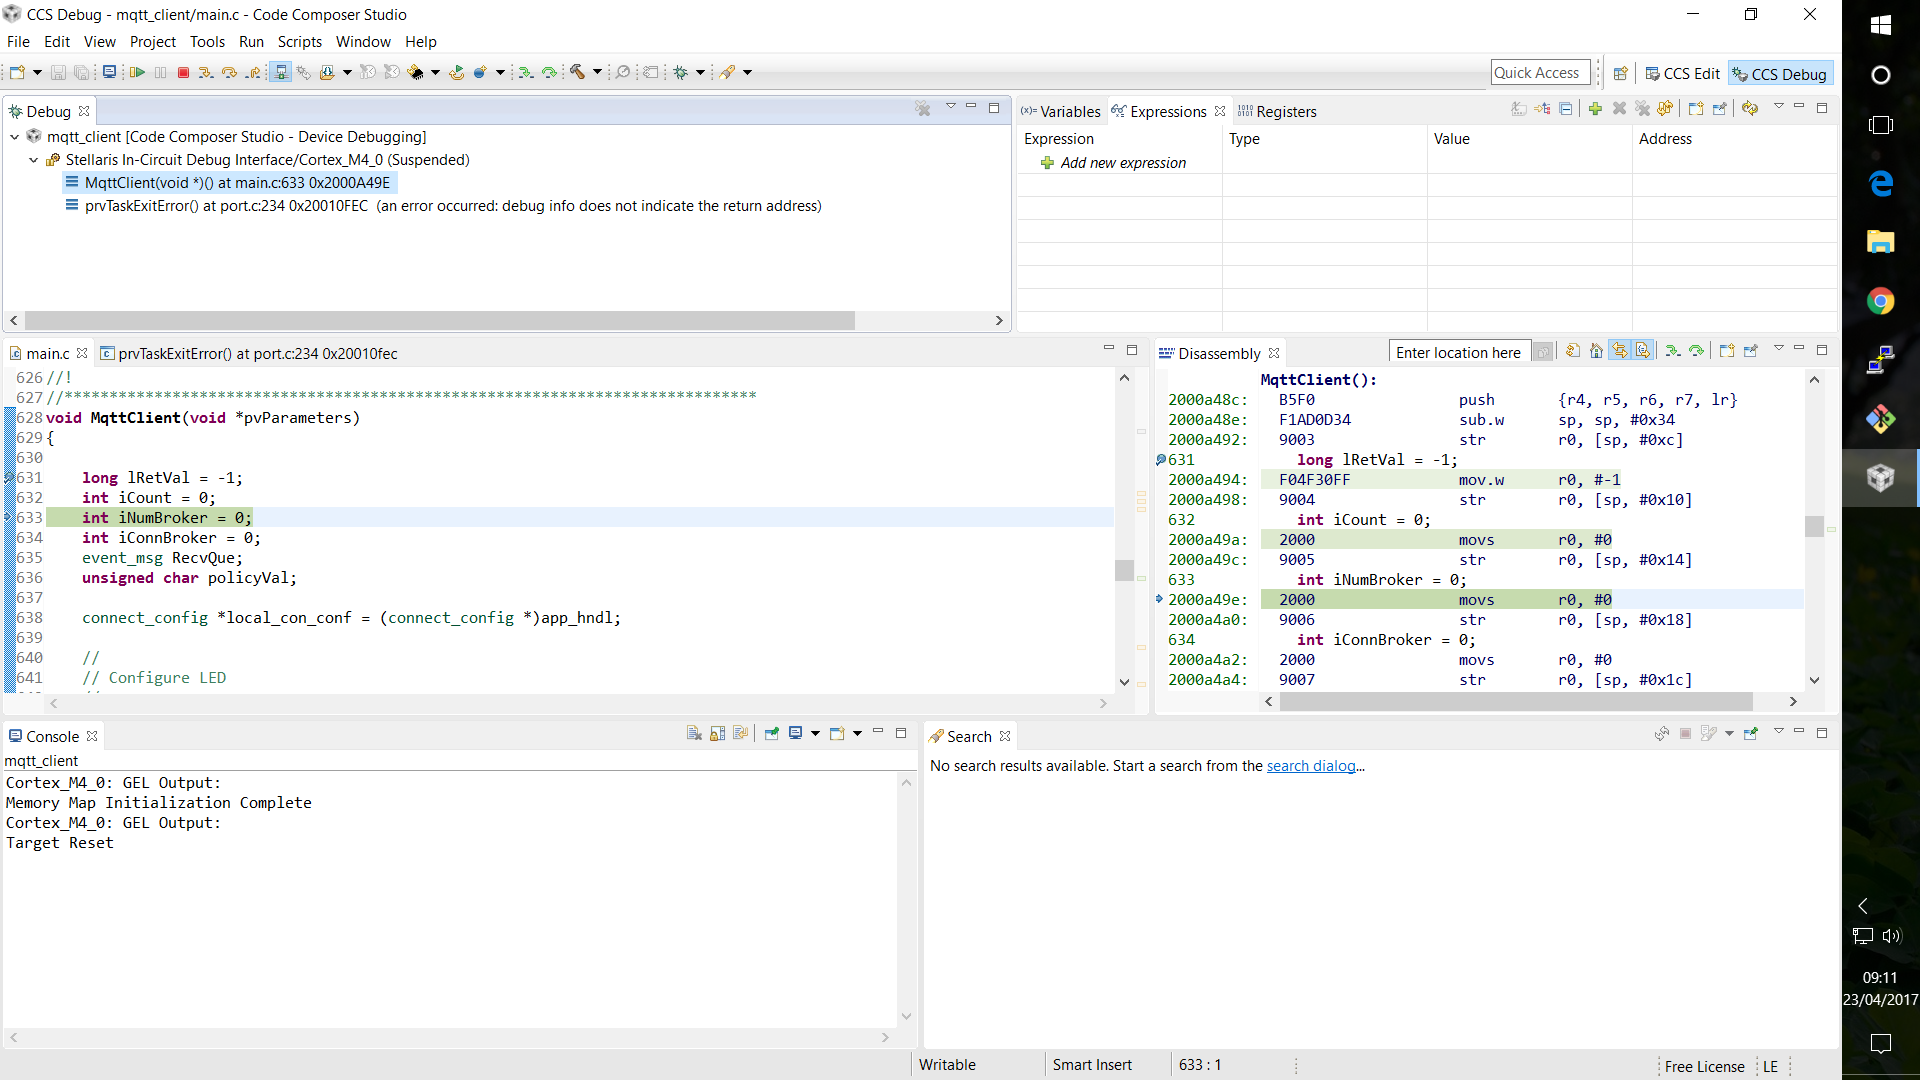Pin the Search view

(1751, 735)
